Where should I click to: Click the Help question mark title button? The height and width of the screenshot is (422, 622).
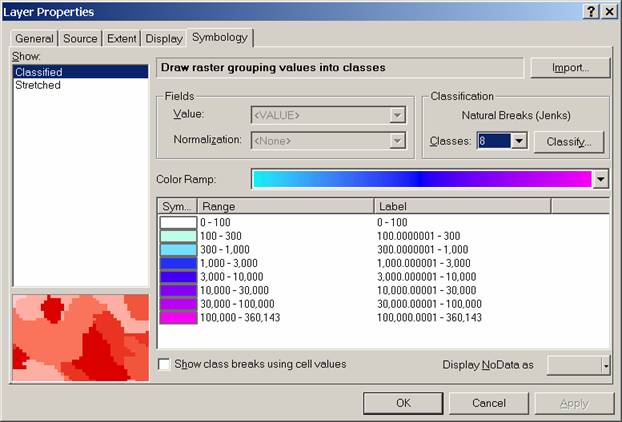(x=590, y=11)
